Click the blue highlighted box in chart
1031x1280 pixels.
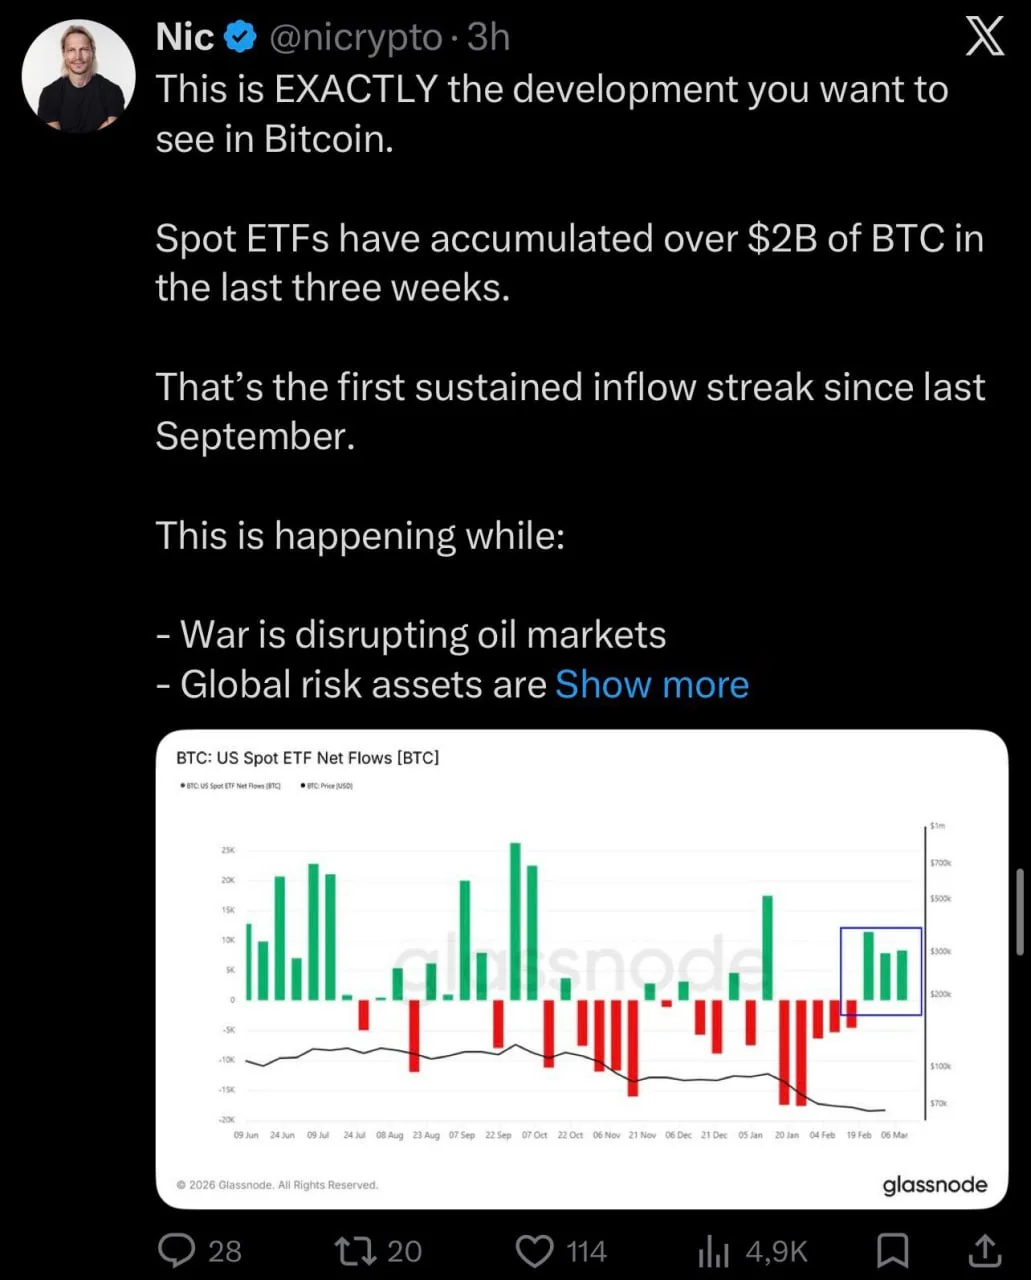(x=880, y=971)
